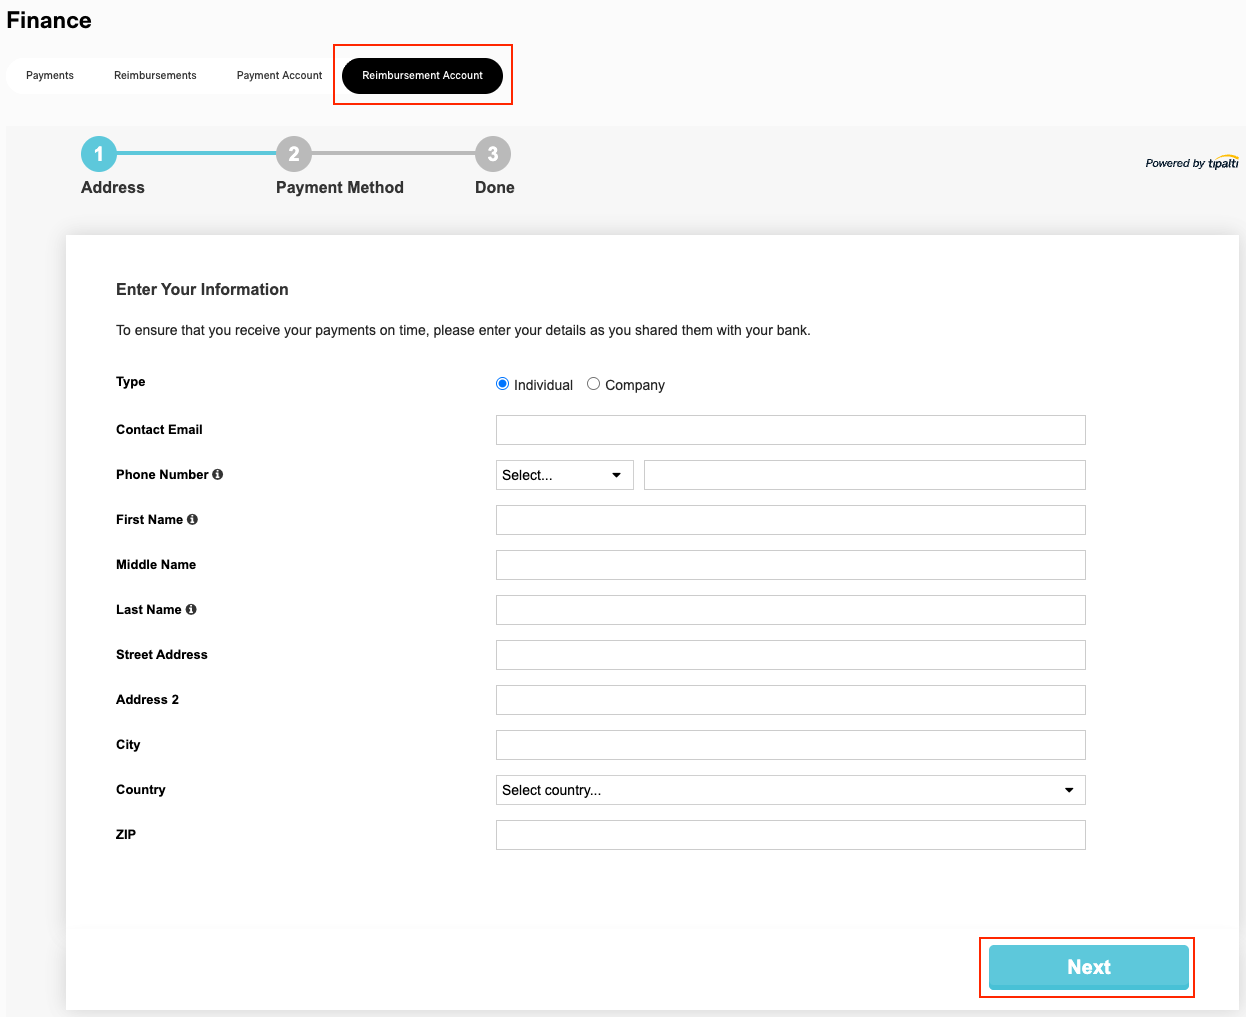1246x1017 pixels.
Task: Open the Reimbursements tab
Action: (x=155, y=76)
